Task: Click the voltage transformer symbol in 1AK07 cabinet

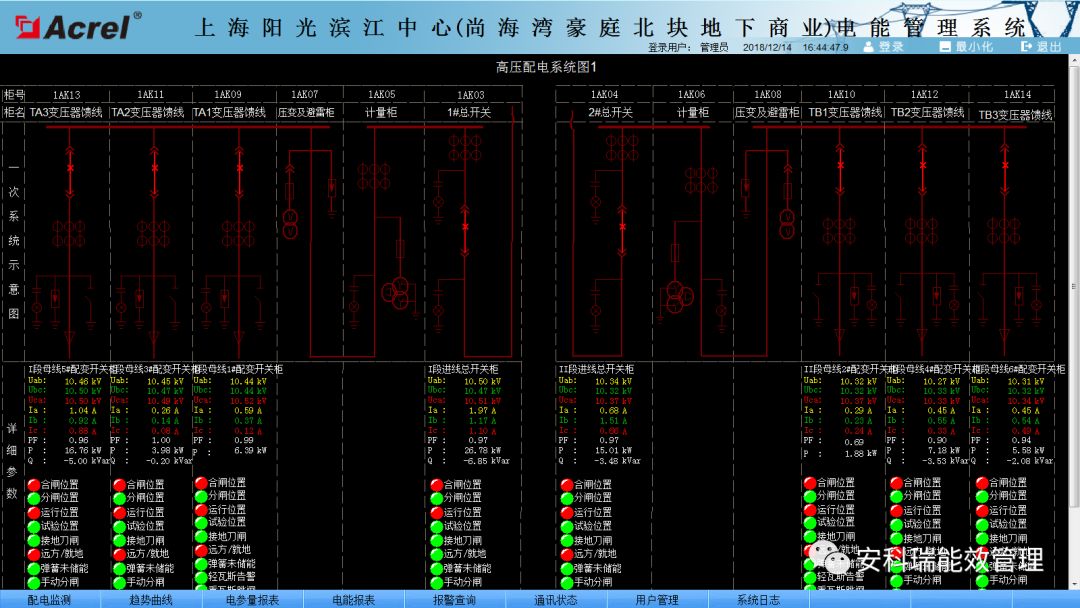Action: point(290,224)
